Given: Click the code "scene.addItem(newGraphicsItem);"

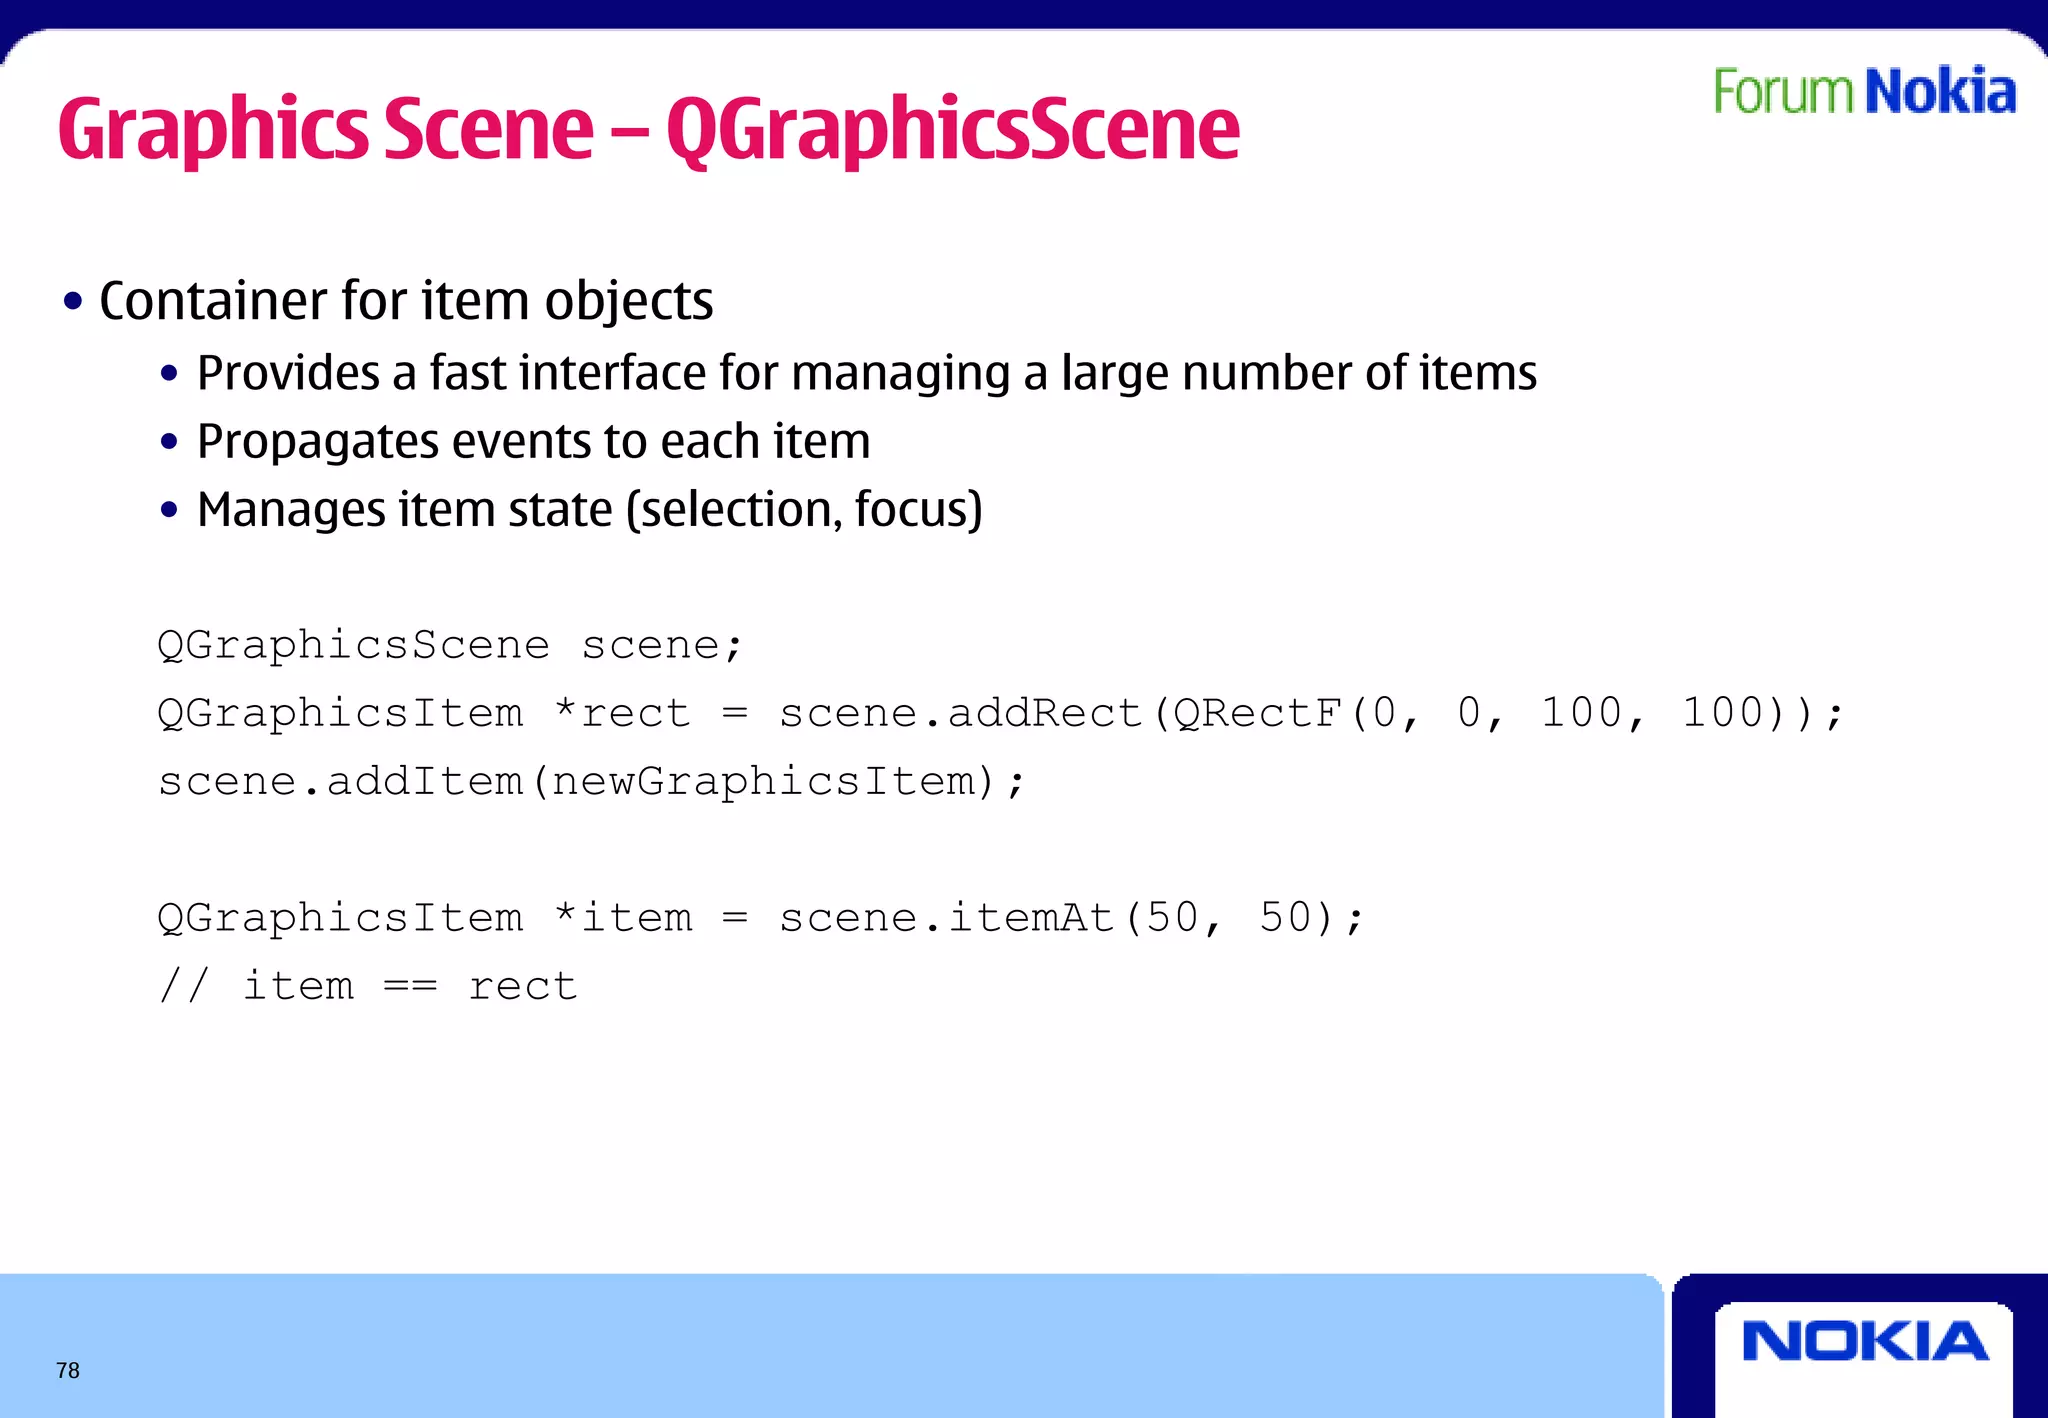Looking at the screenshot, I should click(592, 781).
